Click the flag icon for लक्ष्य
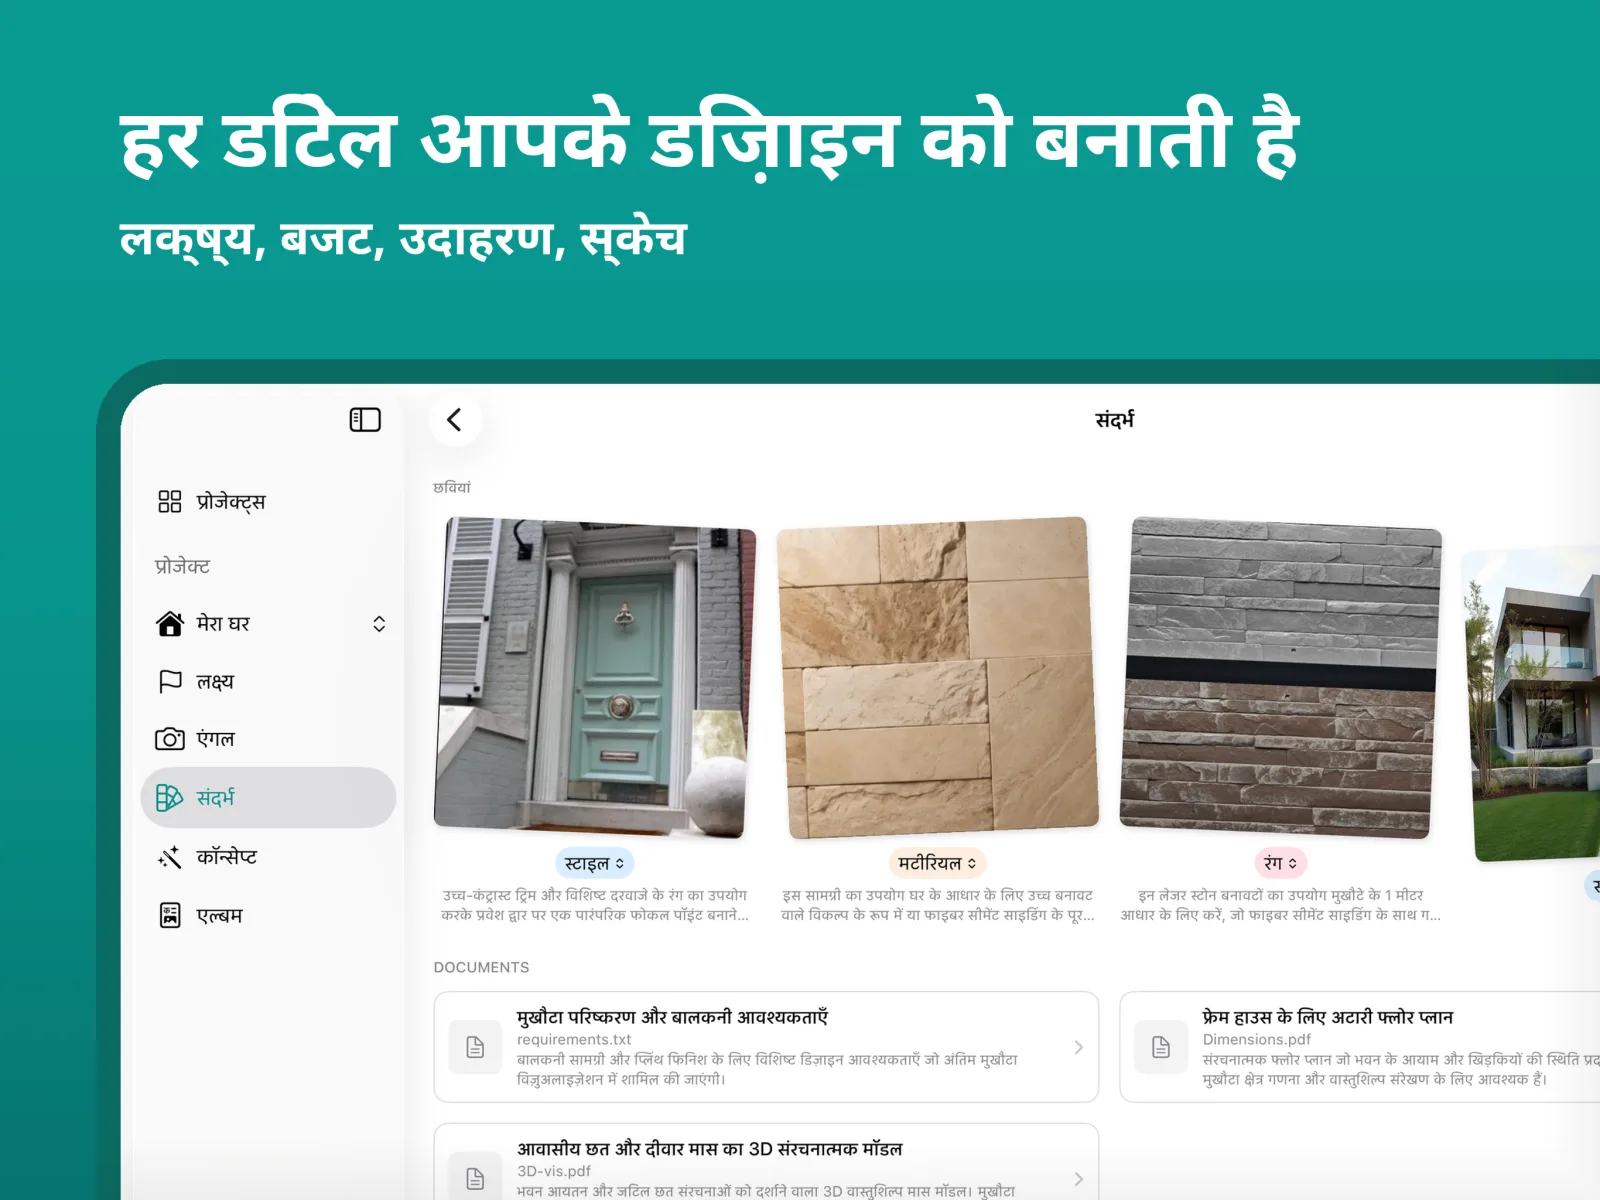This screenshot has height=1200, width=1600. [170, 682]
